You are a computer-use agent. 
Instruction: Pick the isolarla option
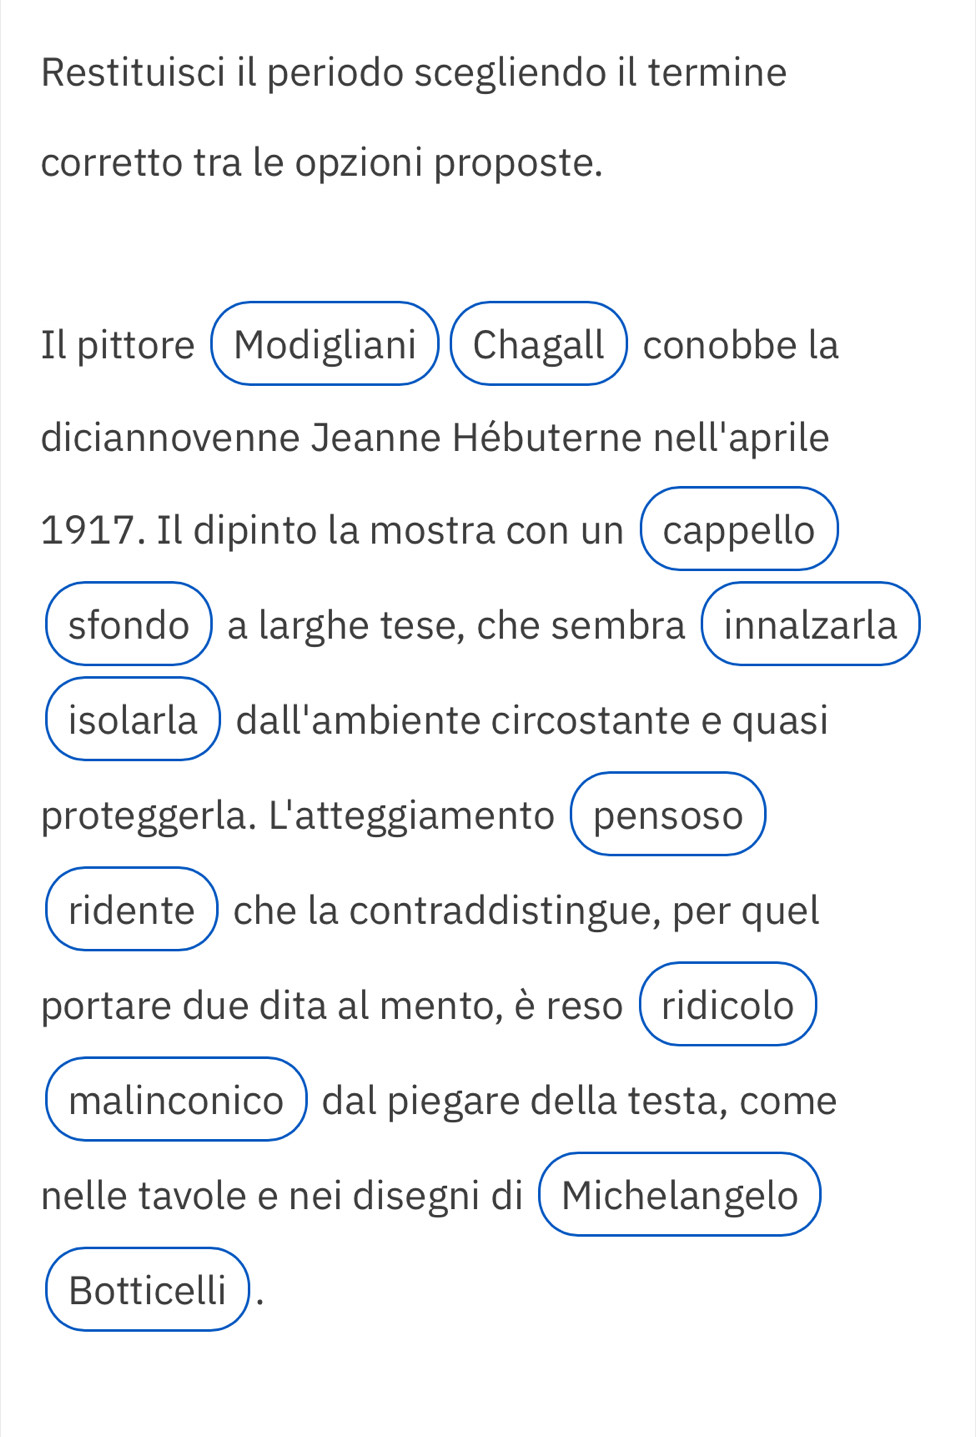pyautogui.click(x=133, y=719)
